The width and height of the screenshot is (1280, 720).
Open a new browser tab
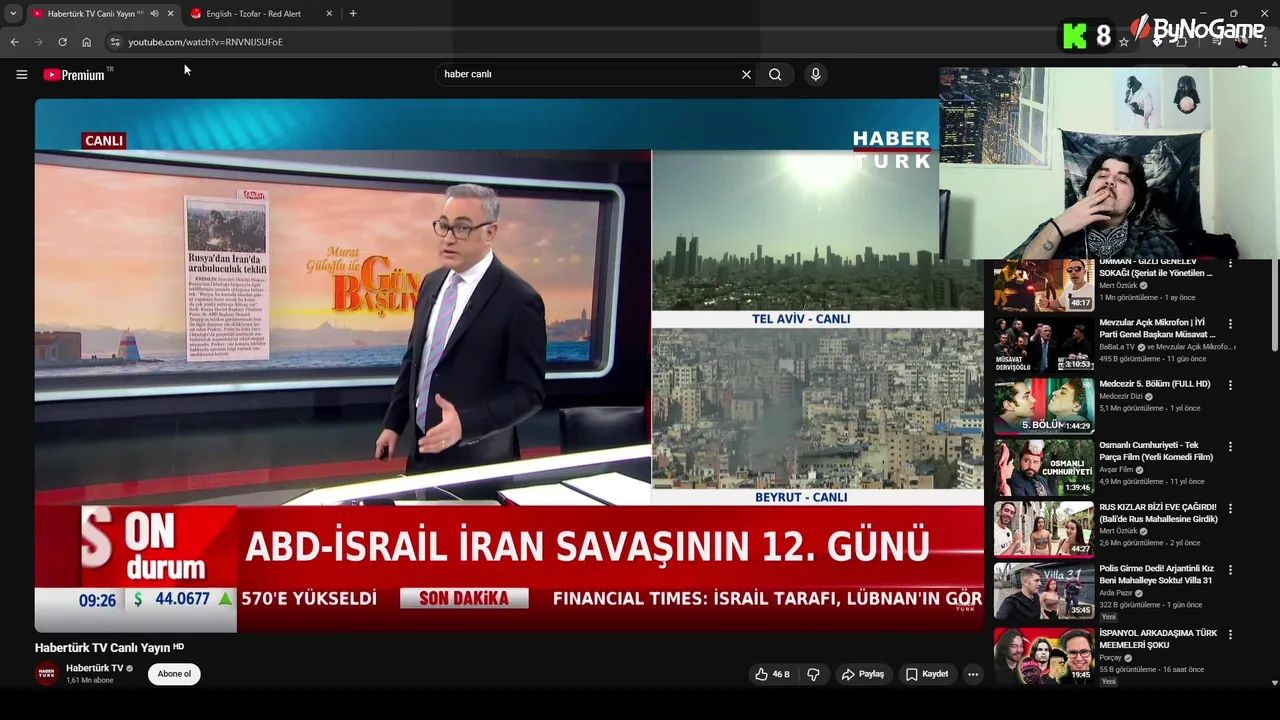[353, 13]
